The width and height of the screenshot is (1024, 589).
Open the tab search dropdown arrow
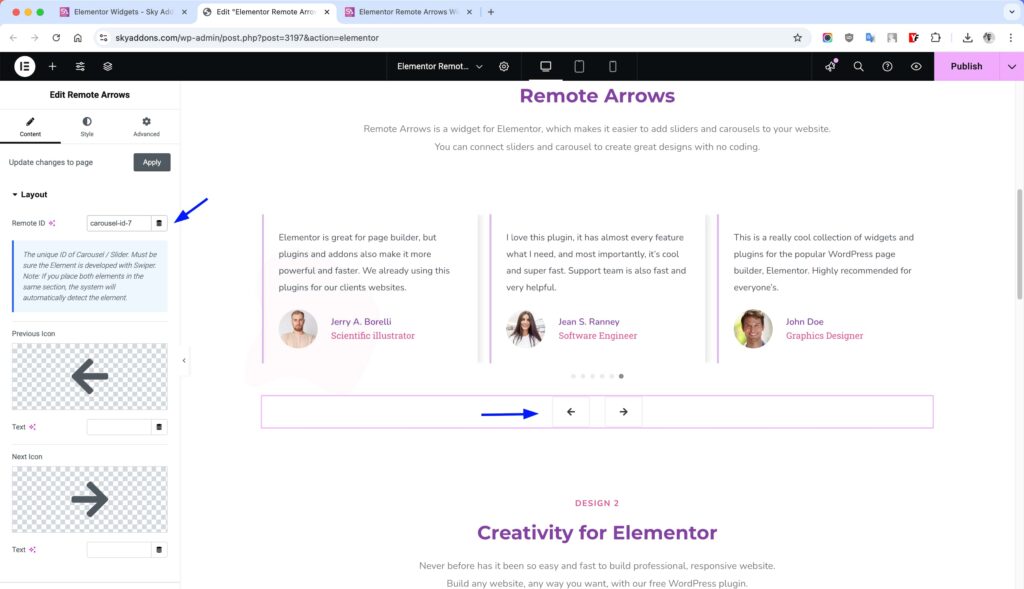click(x=1012, y=12)
